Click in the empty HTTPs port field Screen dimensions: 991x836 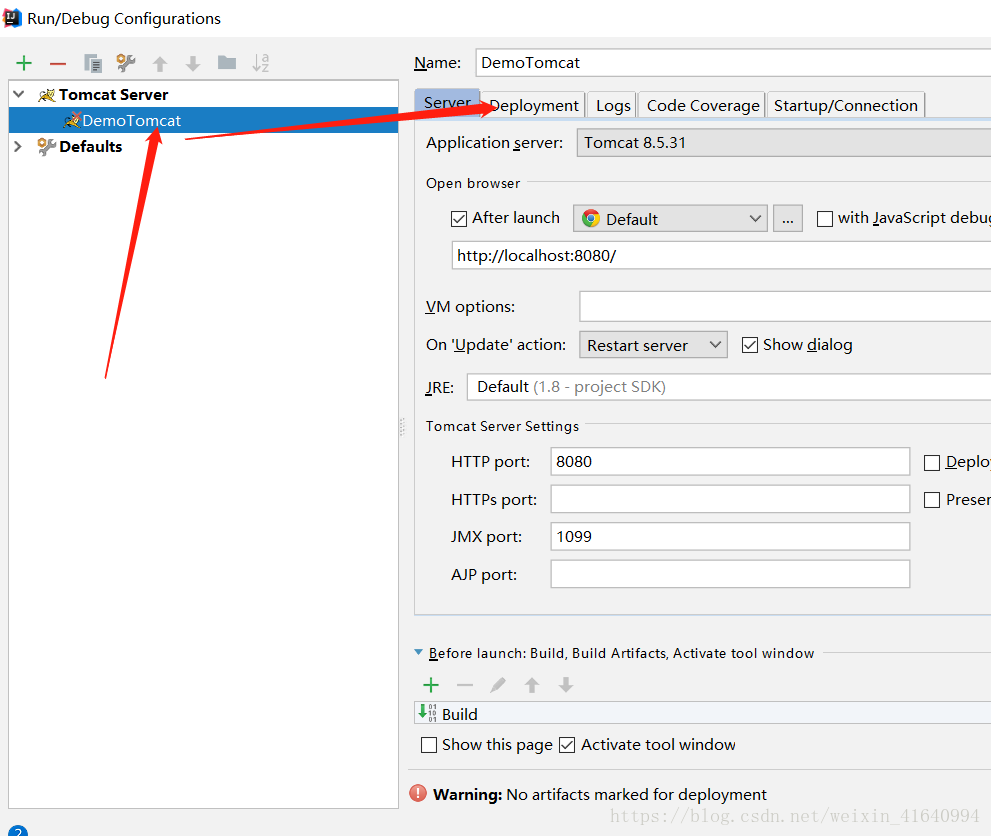(730, 499)
